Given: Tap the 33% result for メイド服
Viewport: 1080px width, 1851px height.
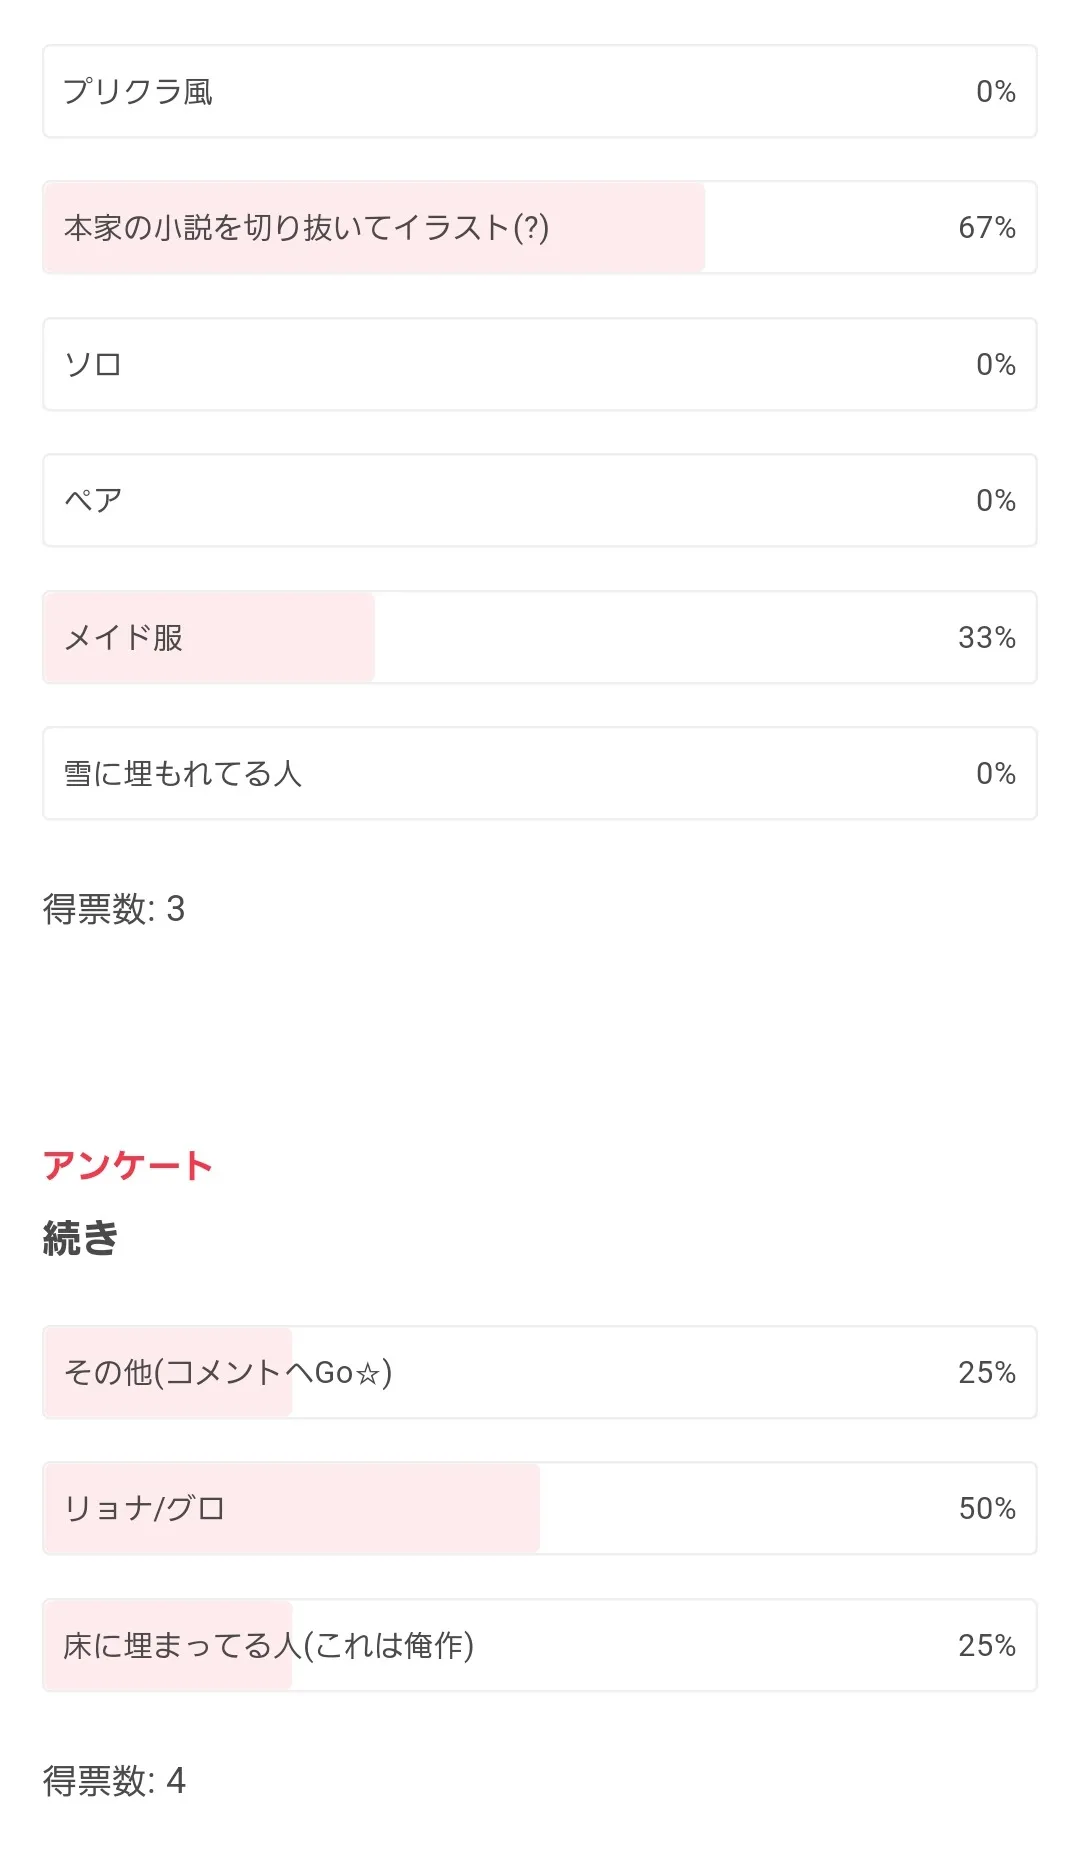Looking at the screenshot, I should coord(986,637).
